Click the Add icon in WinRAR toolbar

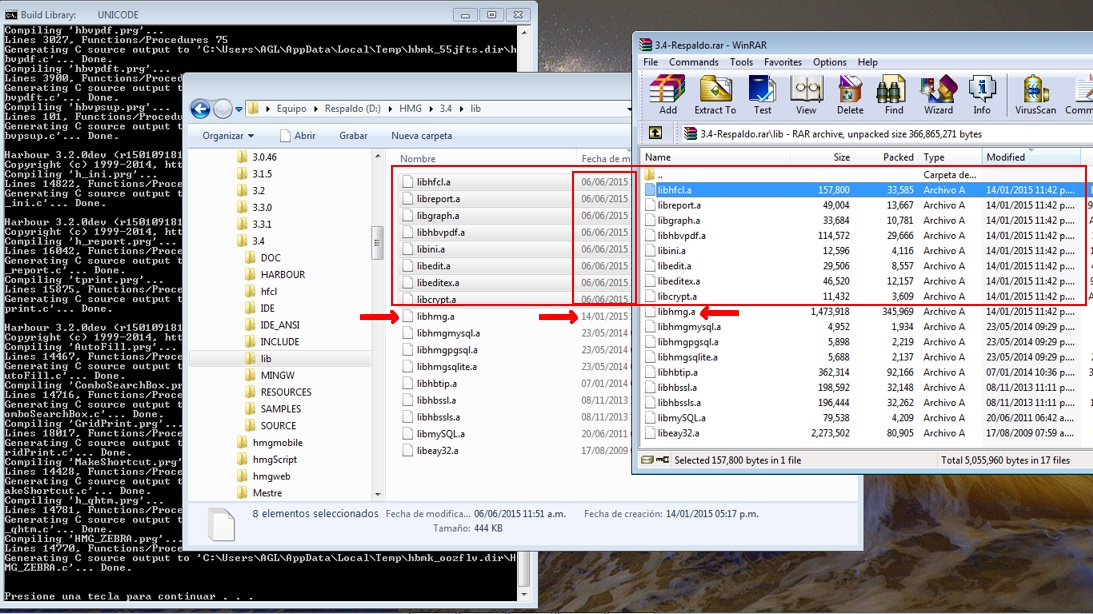pos(667,95)
